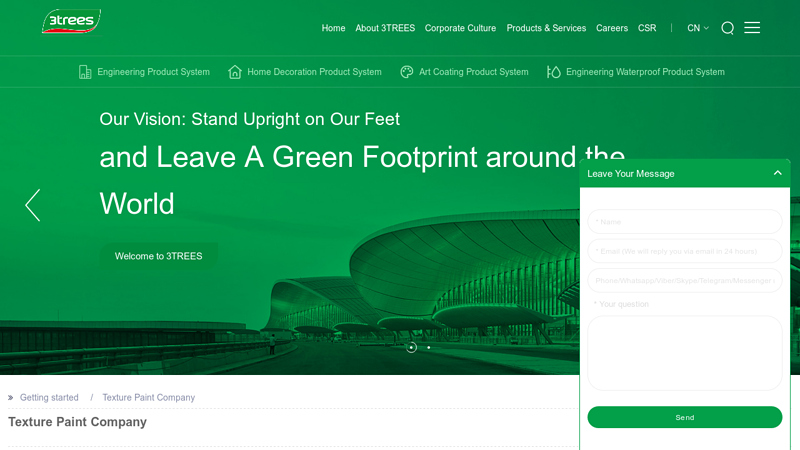
Task: Open the Products & Services menu
Action: point(546,28)
